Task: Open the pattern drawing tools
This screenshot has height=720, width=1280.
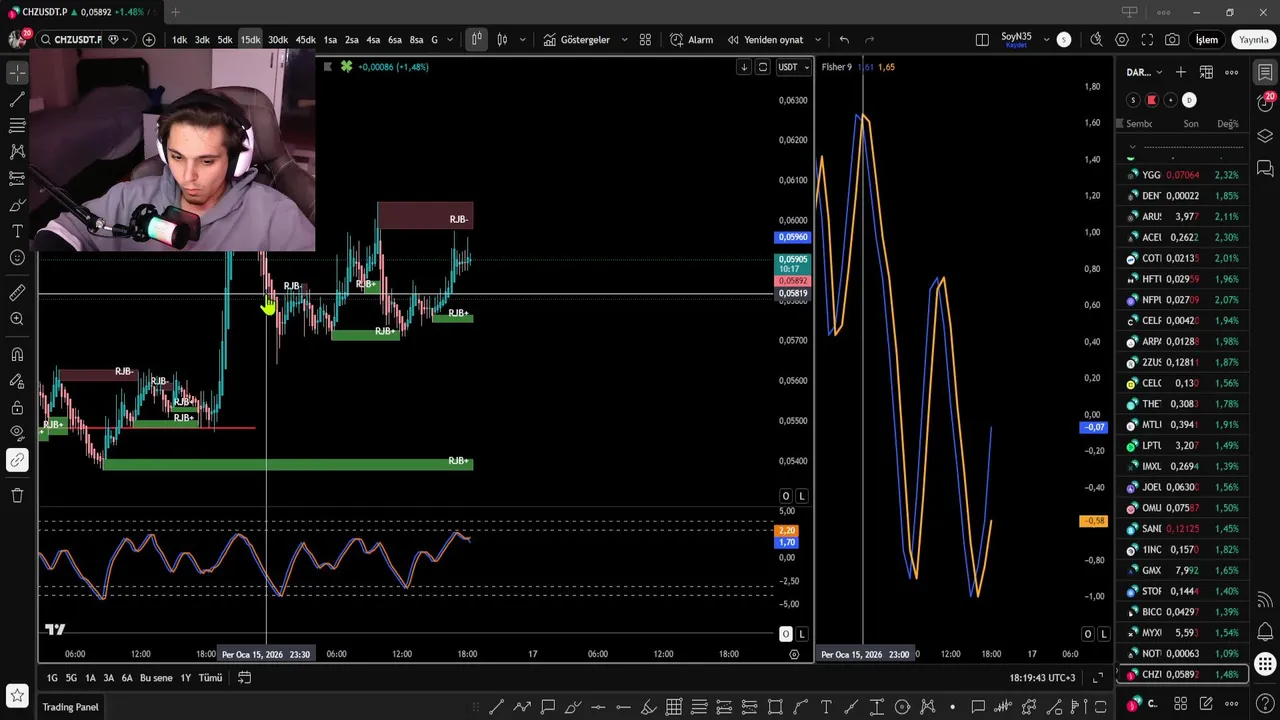Action: (17, 152)
